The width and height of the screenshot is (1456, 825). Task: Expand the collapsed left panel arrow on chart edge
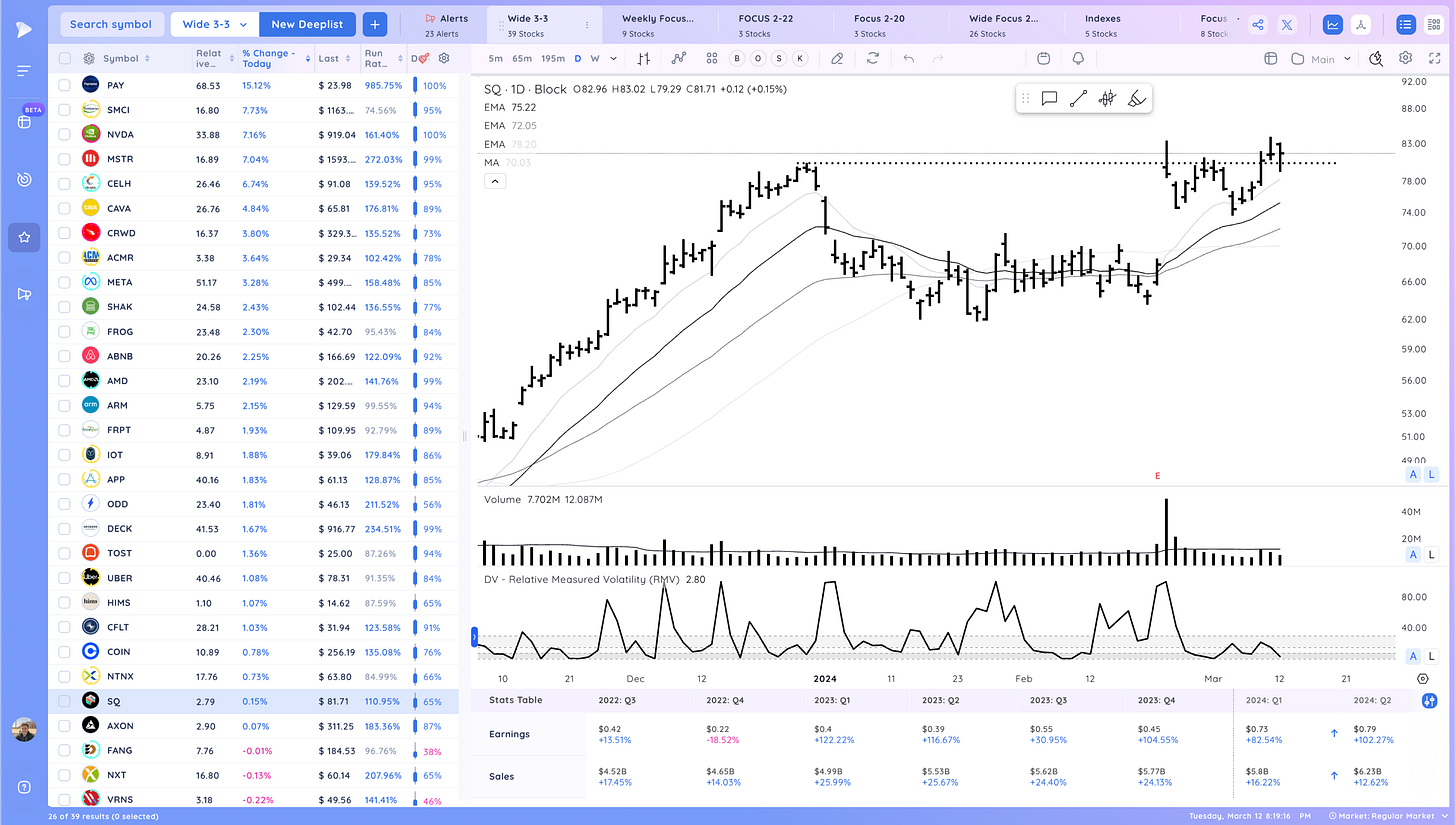(474, 636)
